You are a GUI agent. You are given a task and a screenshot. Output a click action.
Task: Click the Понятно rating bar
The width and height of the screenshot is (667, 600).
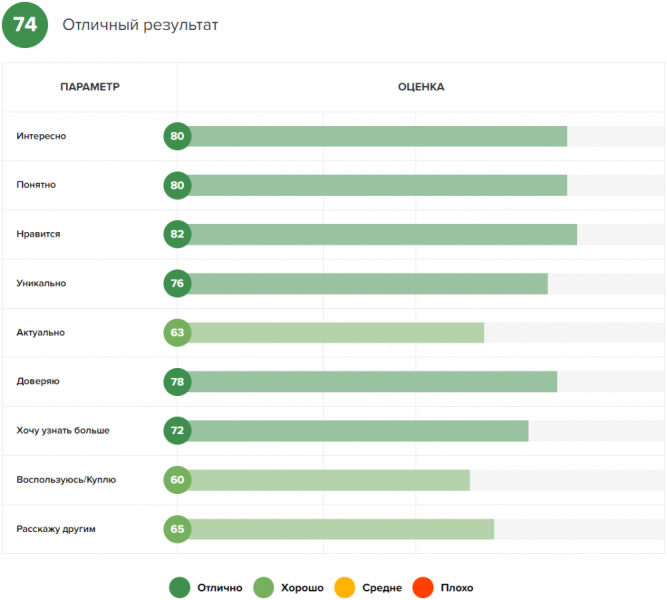(x=377, y=186)
